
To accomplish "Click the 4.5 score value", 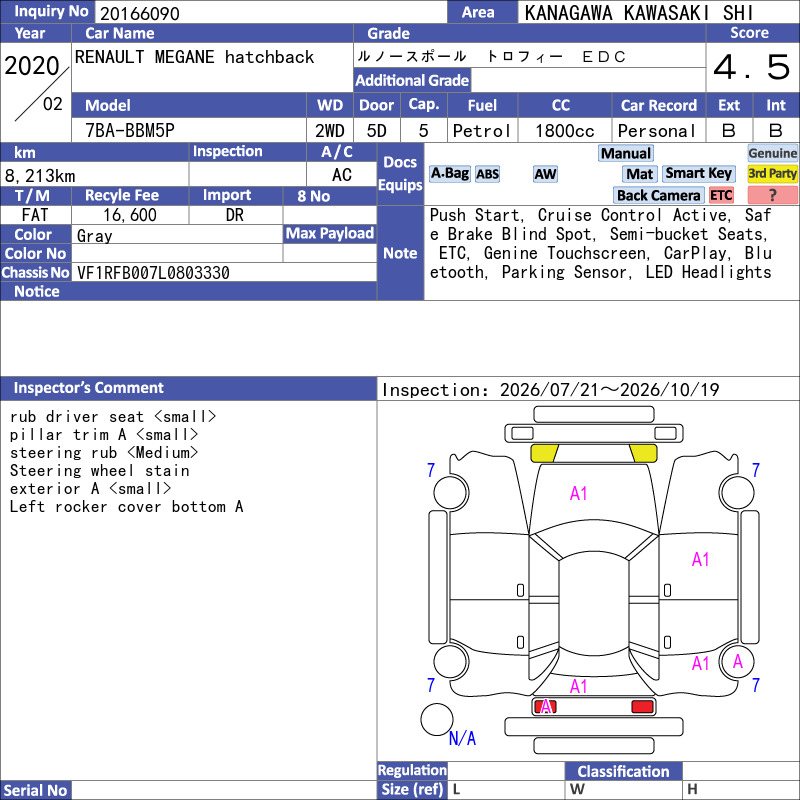I will click(x=752, y=67).
